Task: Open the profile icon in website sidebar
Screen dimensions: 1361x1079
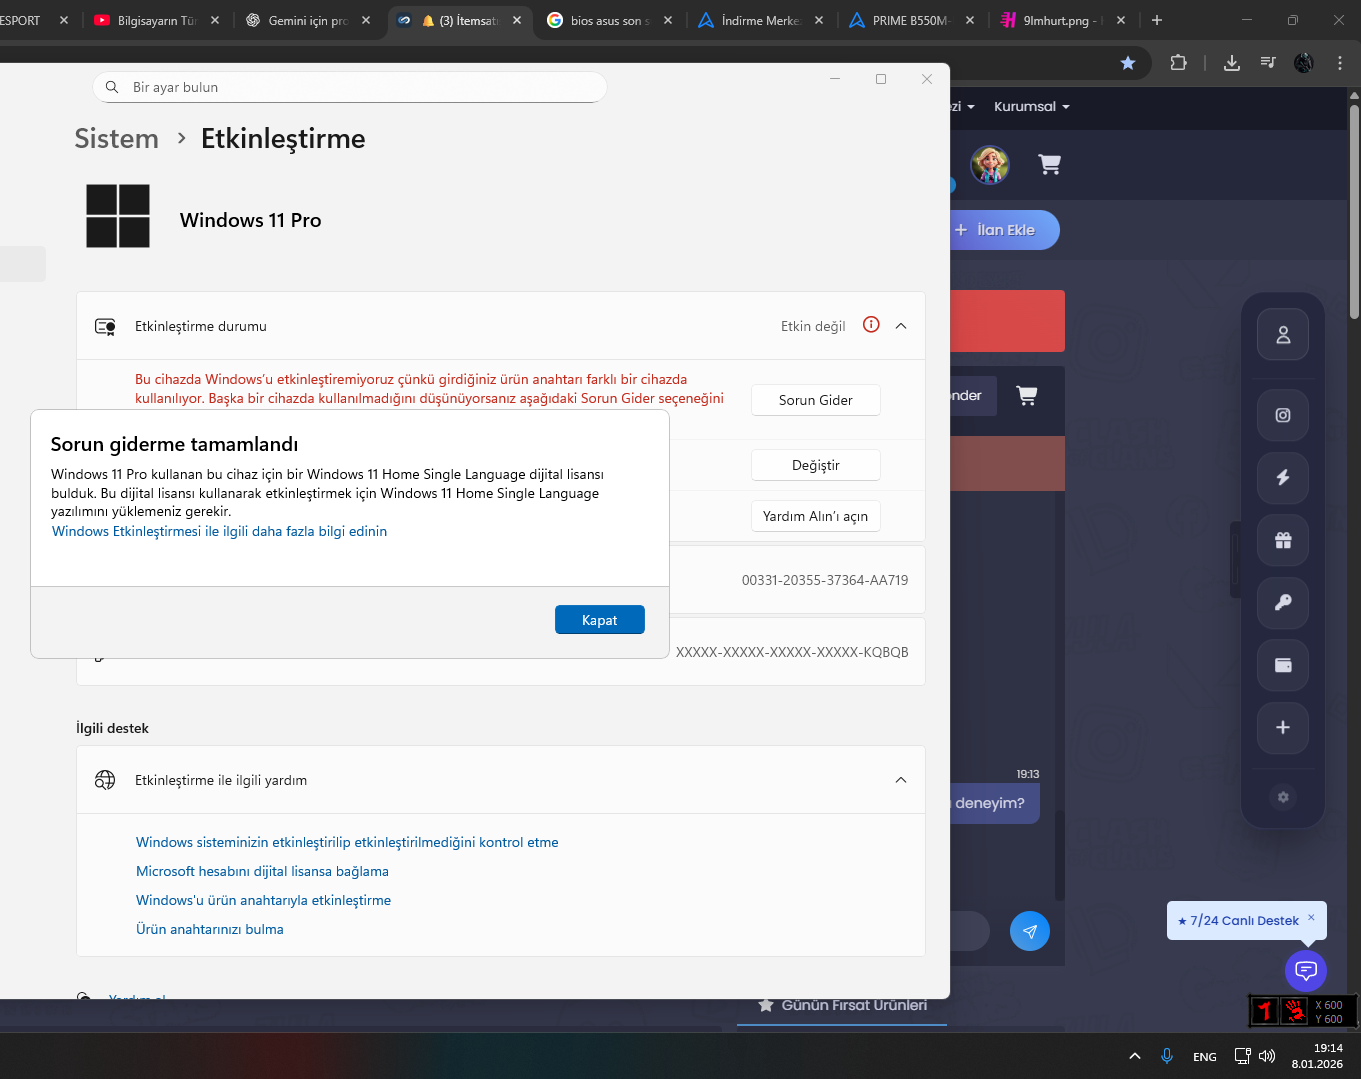Action: [1283, 335]
